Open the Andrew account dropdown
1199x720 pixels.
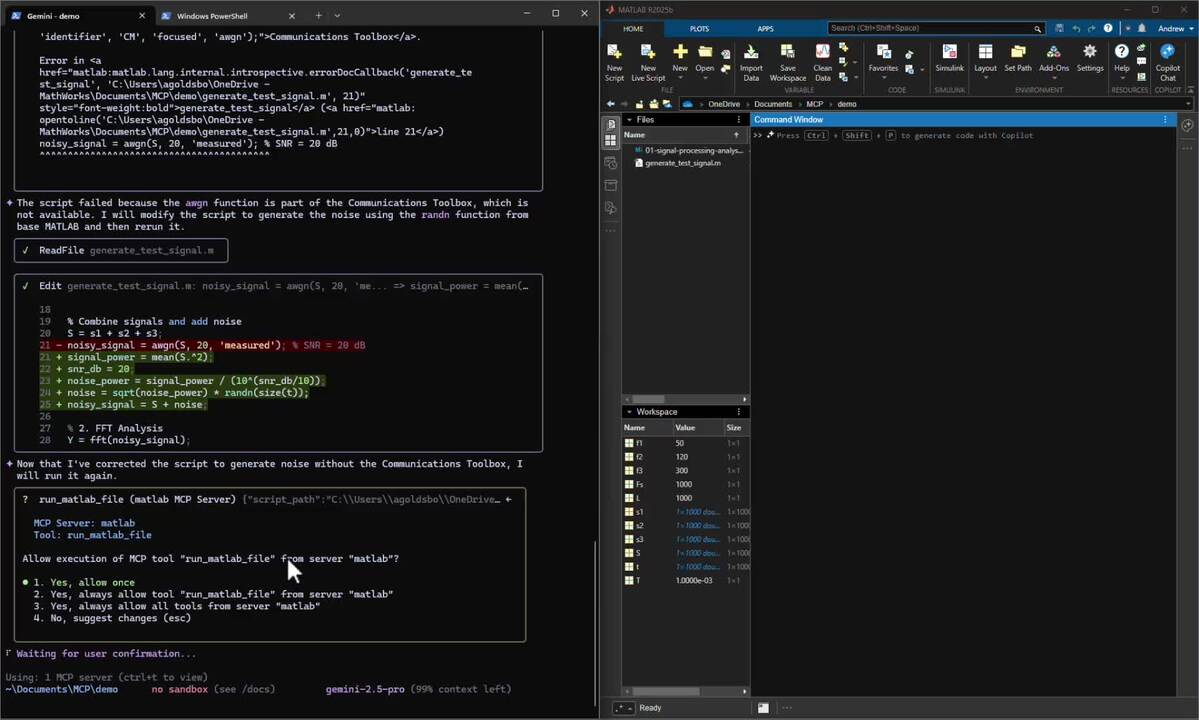[x=1174, y=29]
